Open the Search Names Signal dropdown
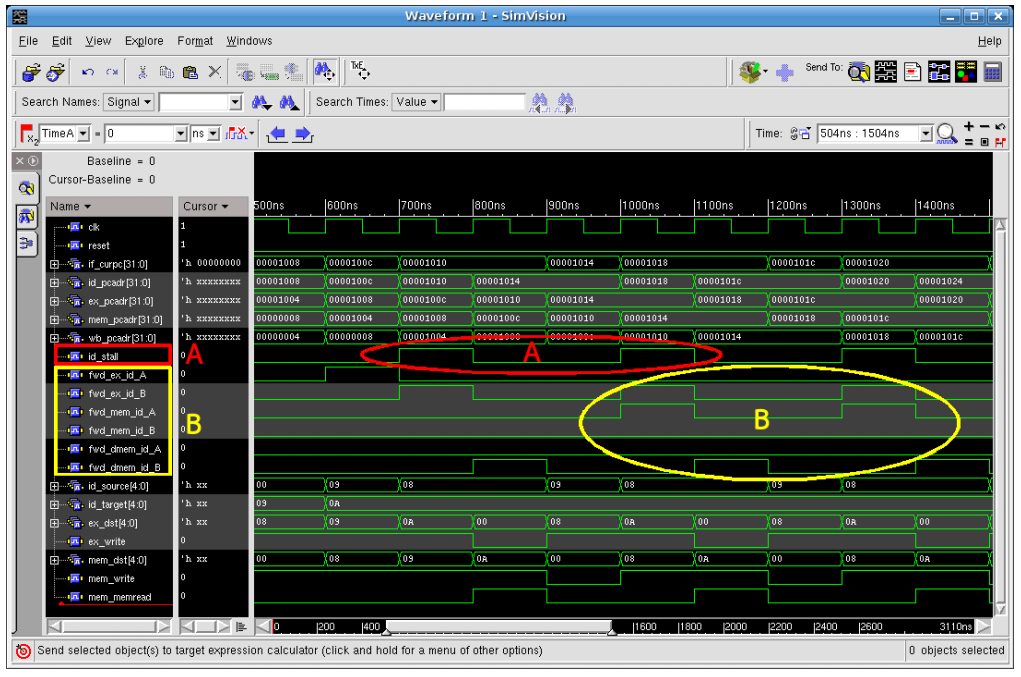 pos(129,102)
